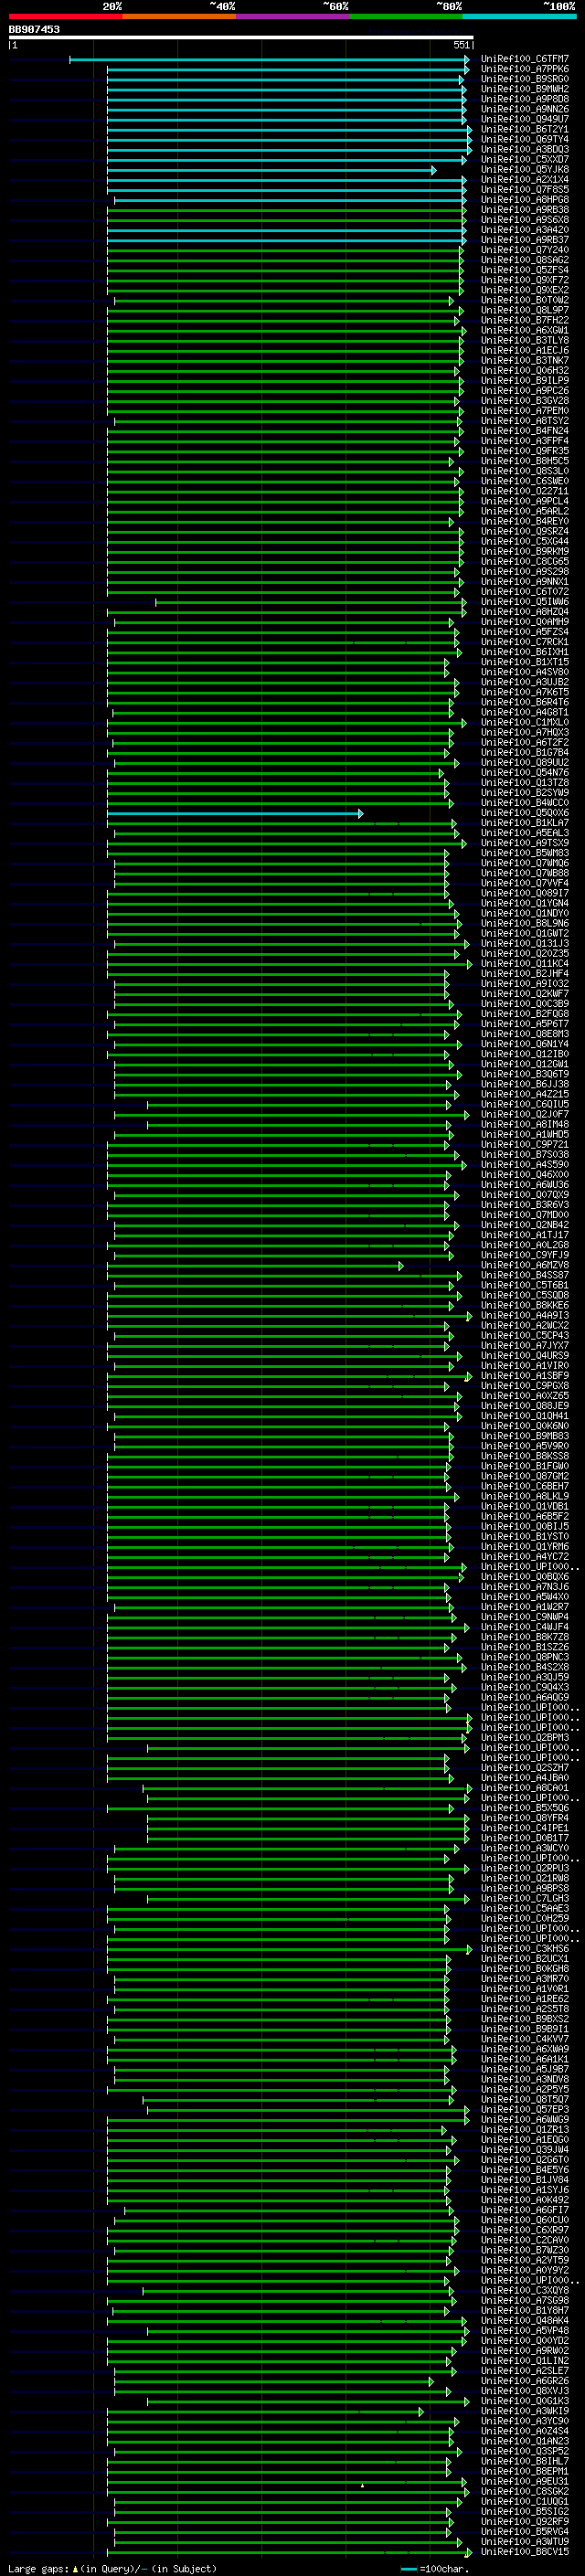Image resolution: width=585 pixels, height=2576 pixels.
Task: Click the UniRef100_A9S6X8 entry
Action: click(x=525, y=220)
